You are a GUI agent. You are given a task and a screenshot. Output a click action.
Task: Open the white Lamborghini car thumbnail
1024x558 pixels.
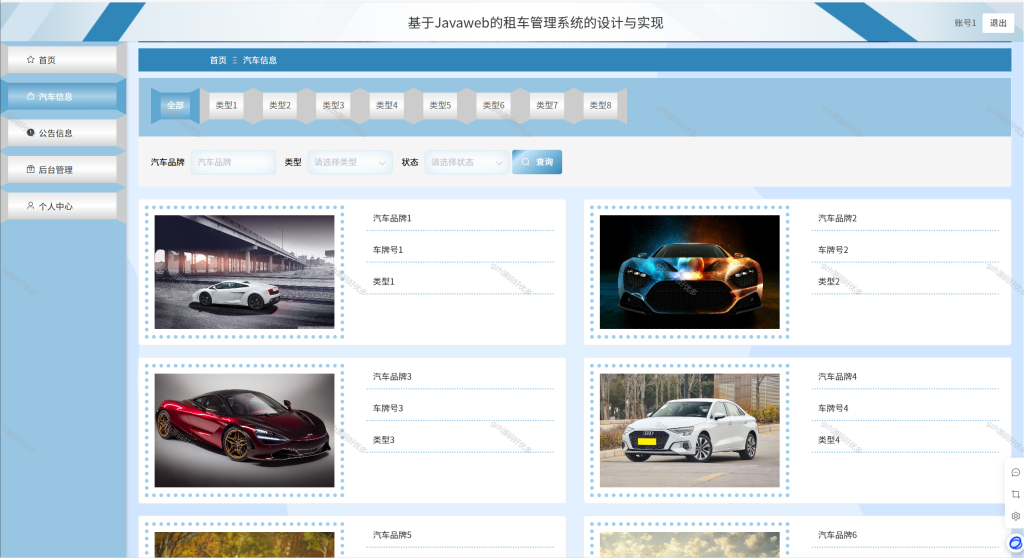point(244,272)
